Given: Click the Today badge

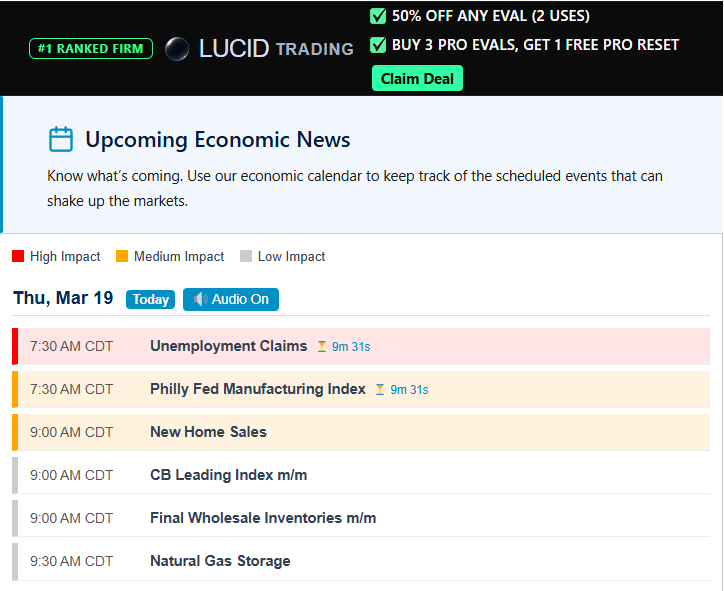Looking at the screenshot, I should (151, 299).
